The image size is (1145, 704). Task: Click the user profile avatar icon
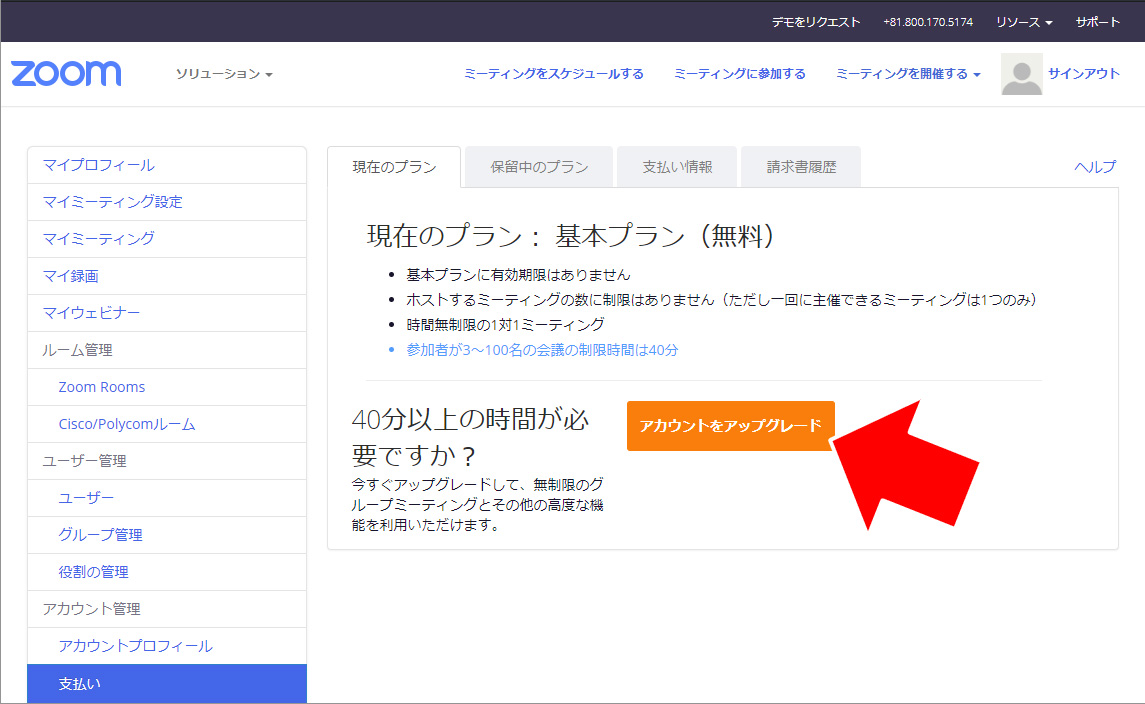(x=1021, y=74)
